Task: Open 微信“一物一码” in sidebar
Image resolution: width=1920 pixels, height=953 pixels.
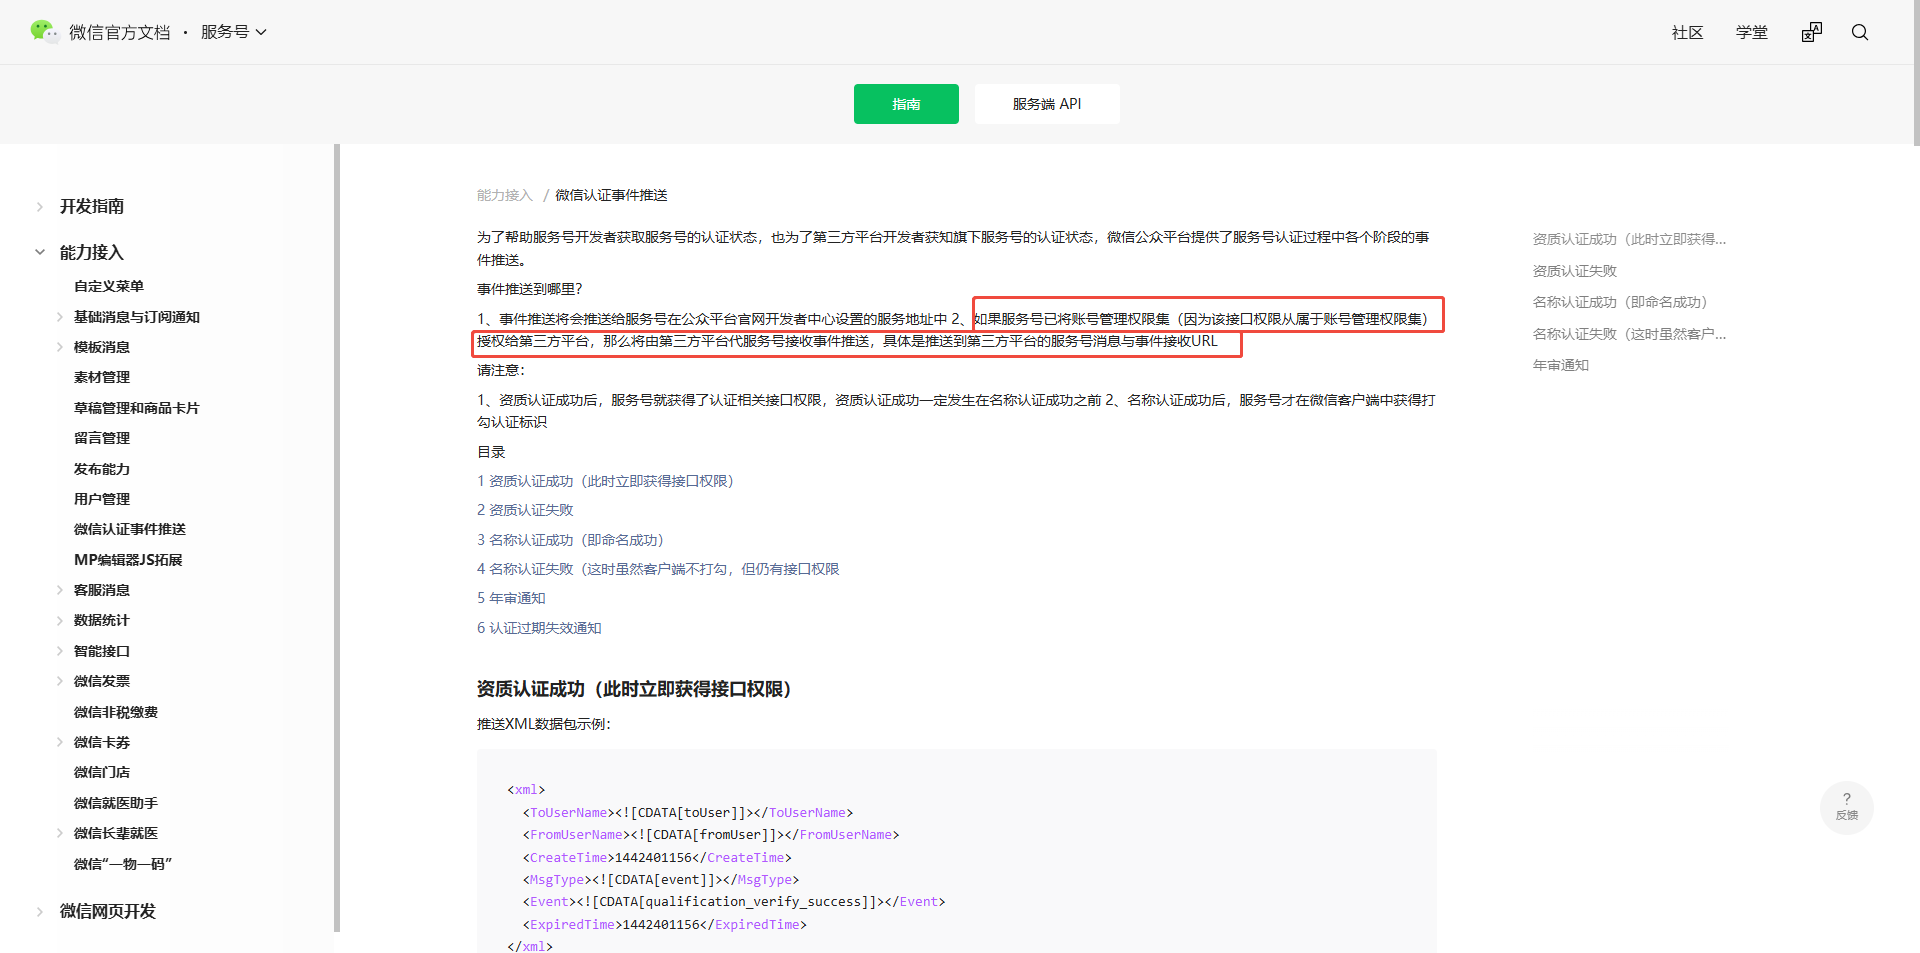Action: click(x=123, y=864)
